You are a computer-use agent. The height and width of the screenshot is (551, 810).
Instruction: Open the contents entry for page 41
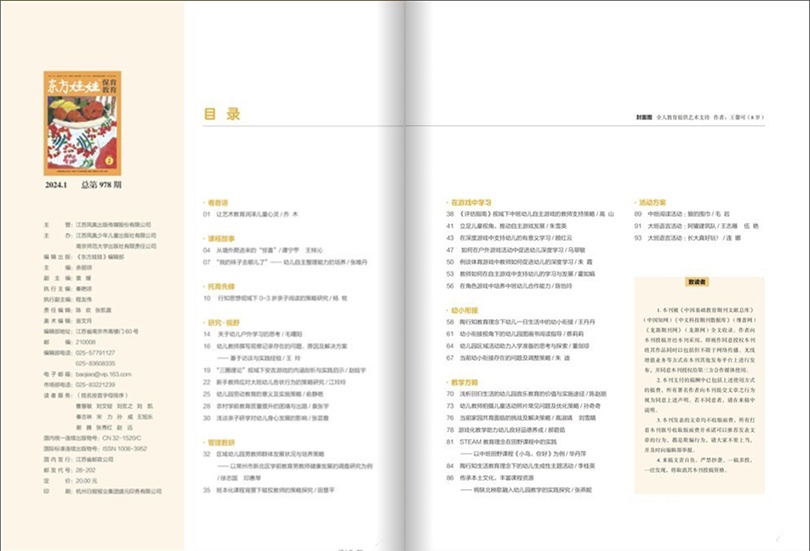(x=506, y=226)
